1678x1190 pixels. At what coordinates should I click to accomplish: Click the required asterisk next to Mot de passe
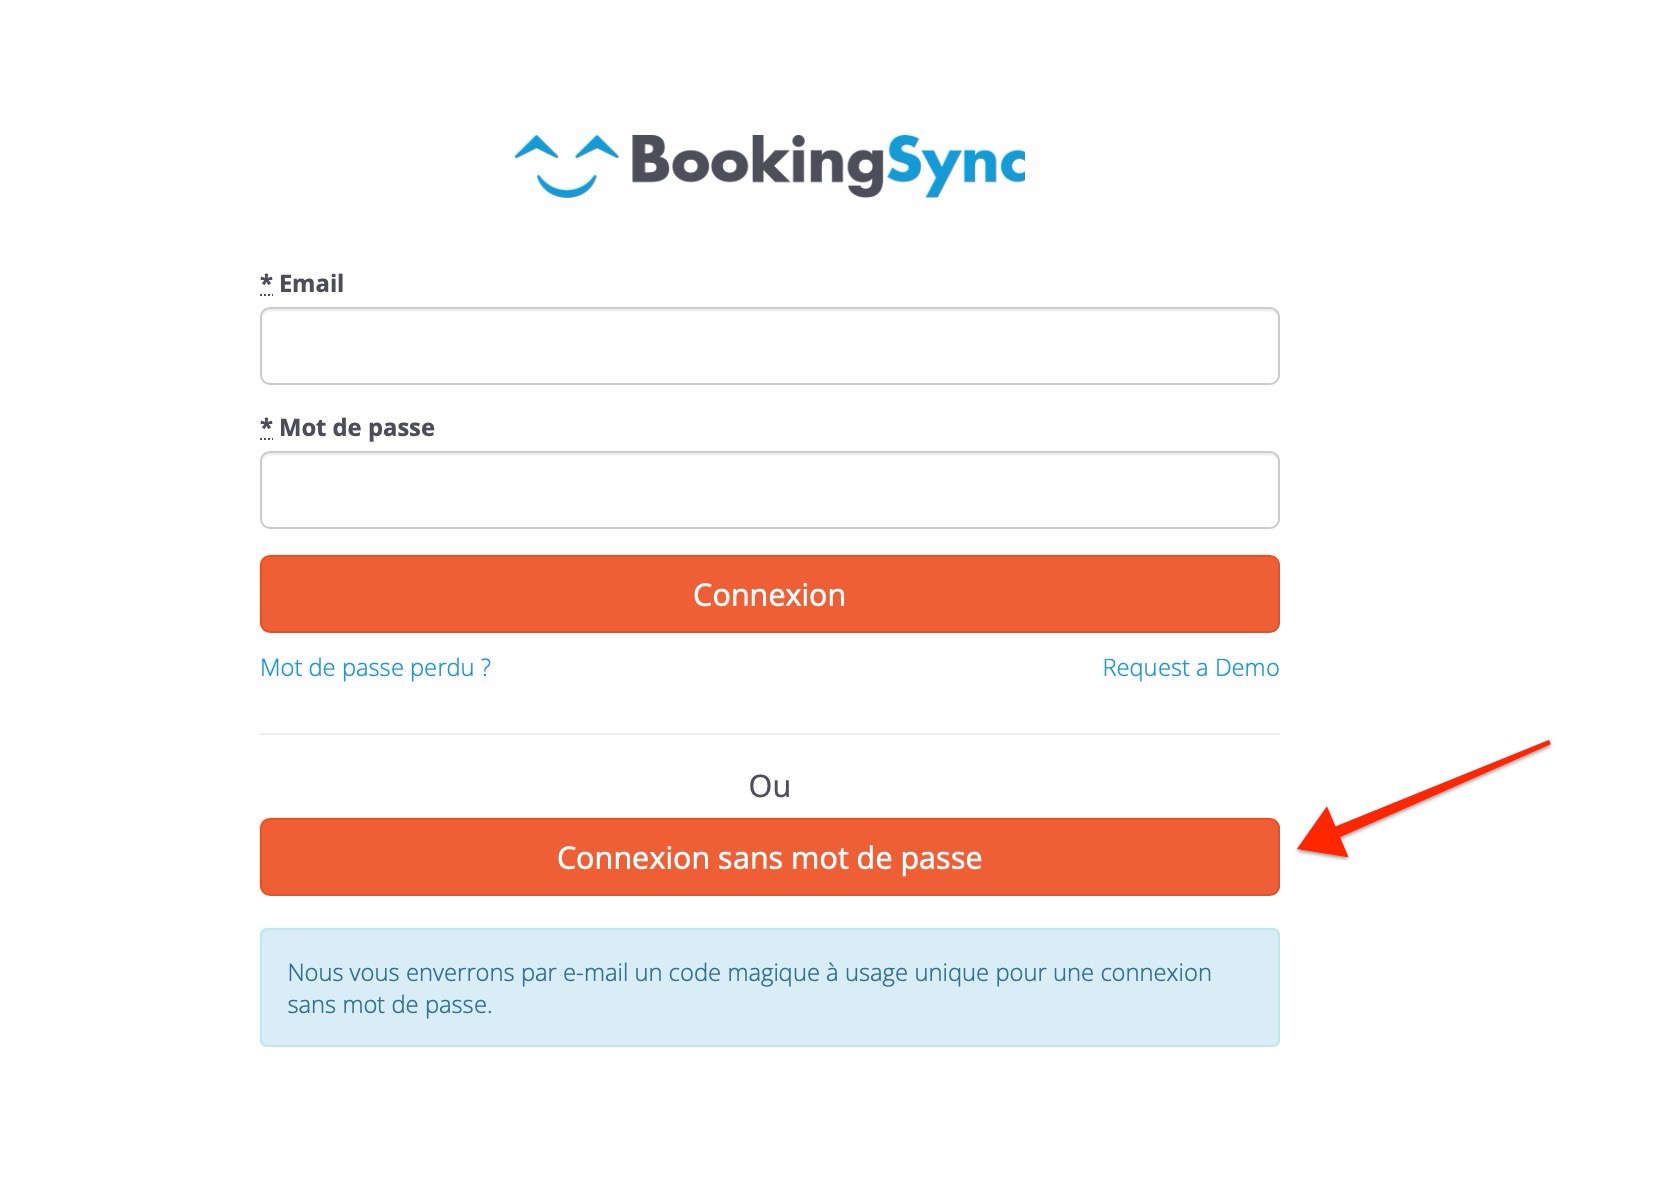pos(266,427)
